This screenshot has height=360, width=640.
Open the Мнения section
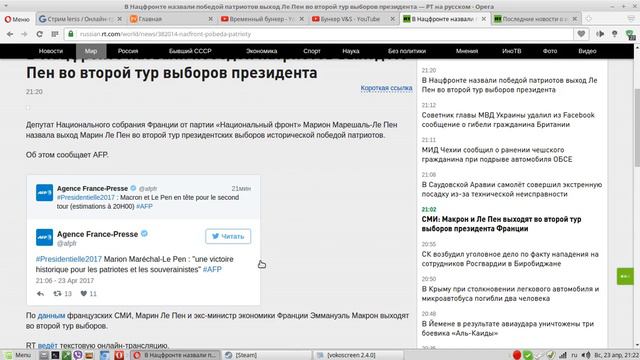coord(467,51)
